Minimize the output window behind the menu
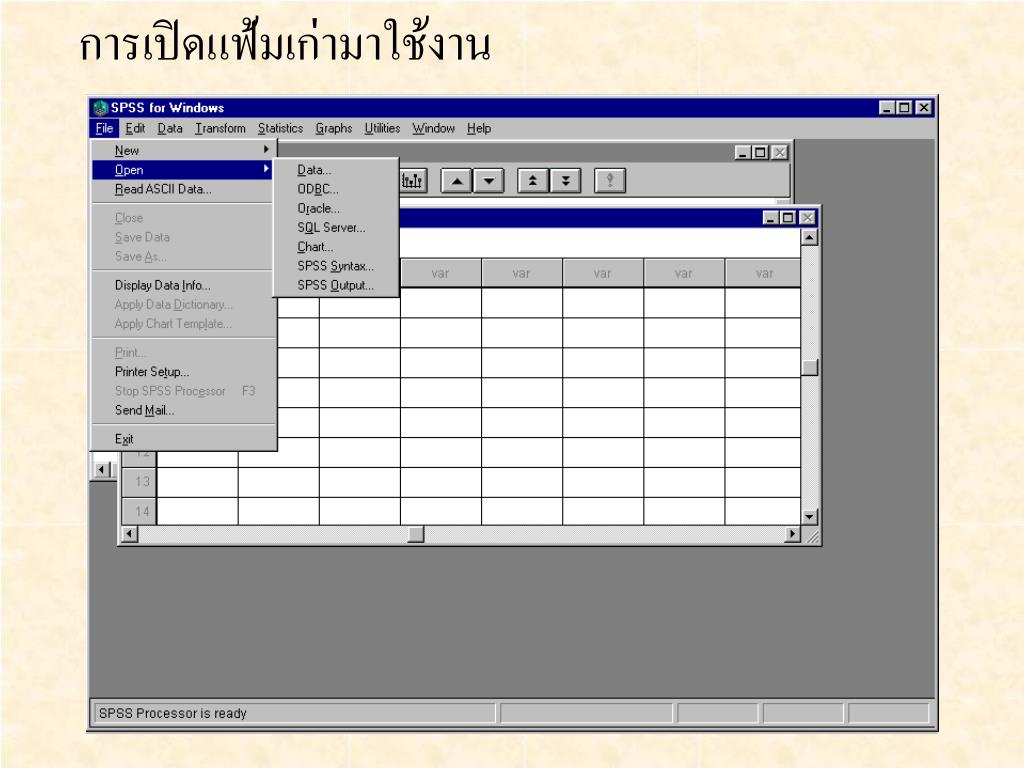 (x=743, y=153)
